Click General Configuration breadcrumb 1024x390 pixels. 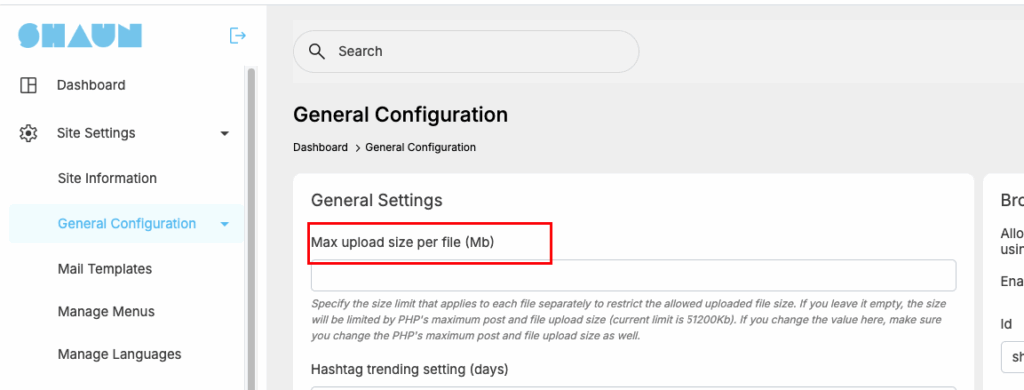(421, 147)
